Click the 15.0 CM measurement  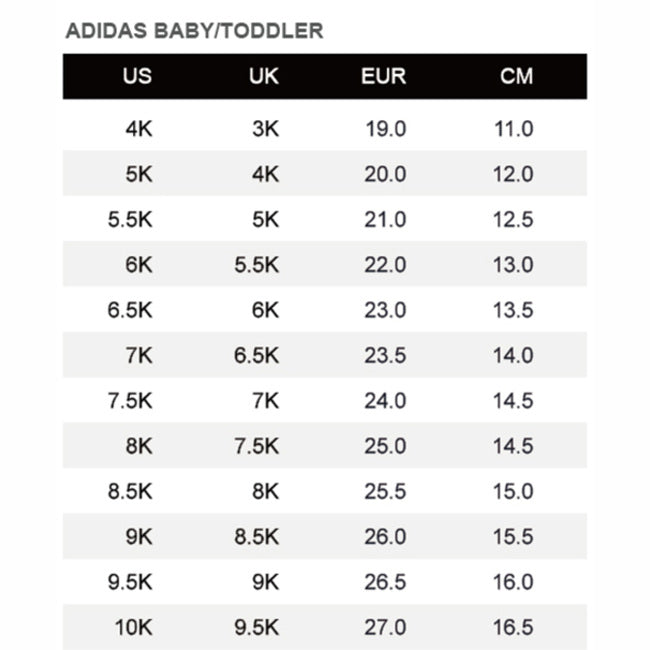[513, 491]
